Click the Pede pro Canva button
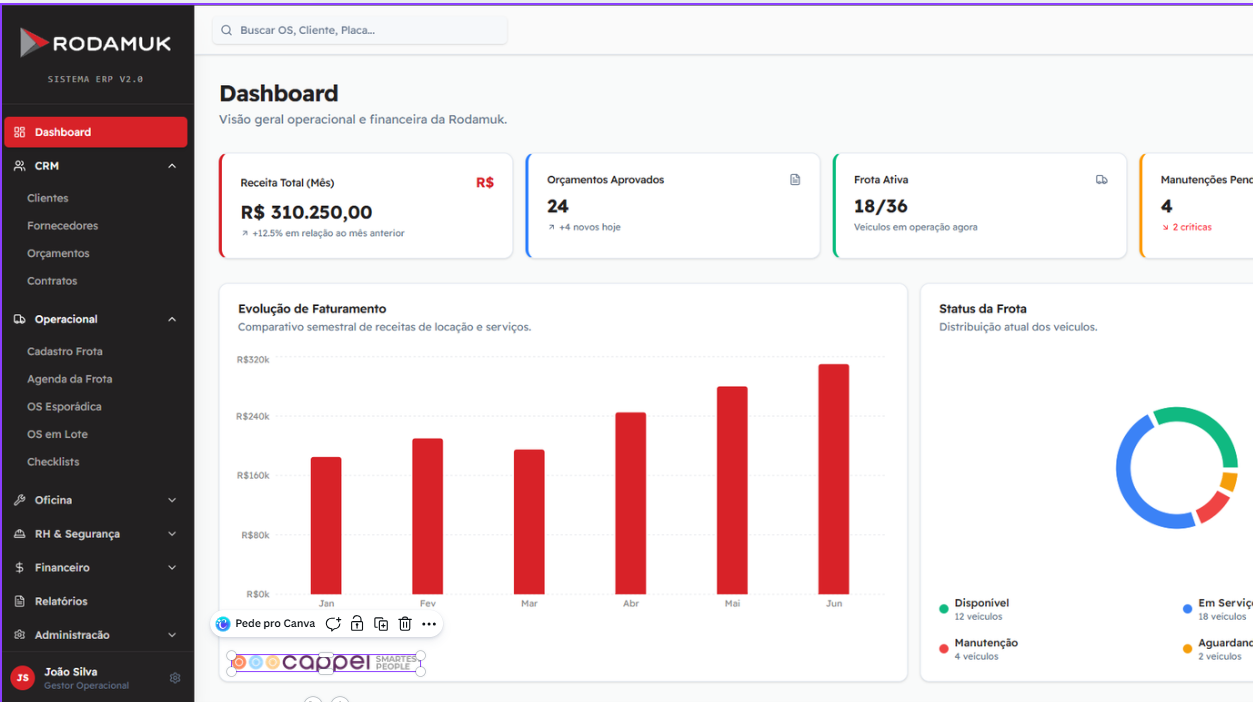The width and height of the screenshot is (1253, 702). (x=266, y=624)
